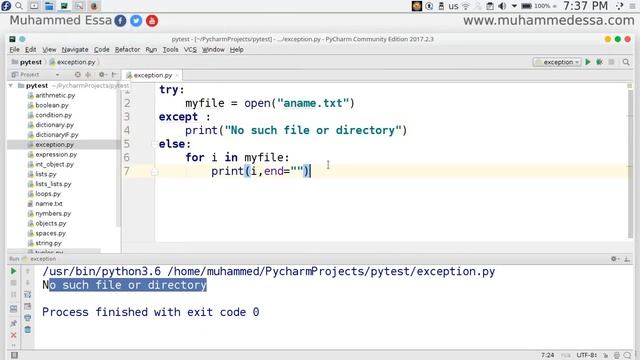The width and height of the screenshot is (640, 360).
Task: Open the Wi-Fi network indicator
Action: pos(466,6)
